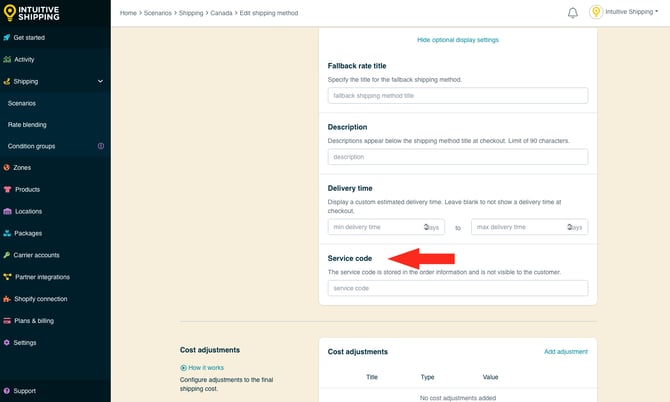Click the Shopify connection icon
Image resolution: width=670 pixels, height=402 pixels.
pyautogui.click(x=7, y=299)
